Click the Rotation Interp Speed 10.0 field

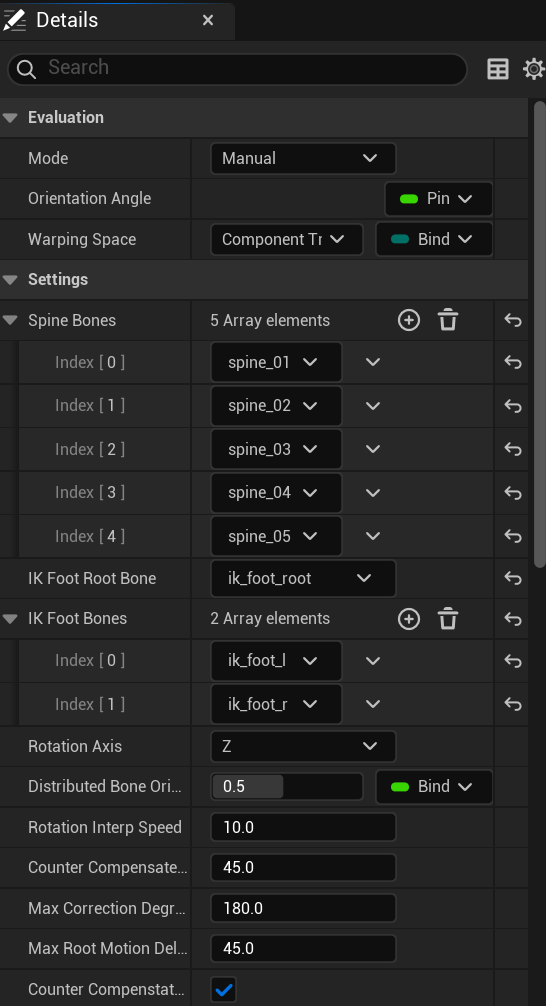click(x=303, y=828)
